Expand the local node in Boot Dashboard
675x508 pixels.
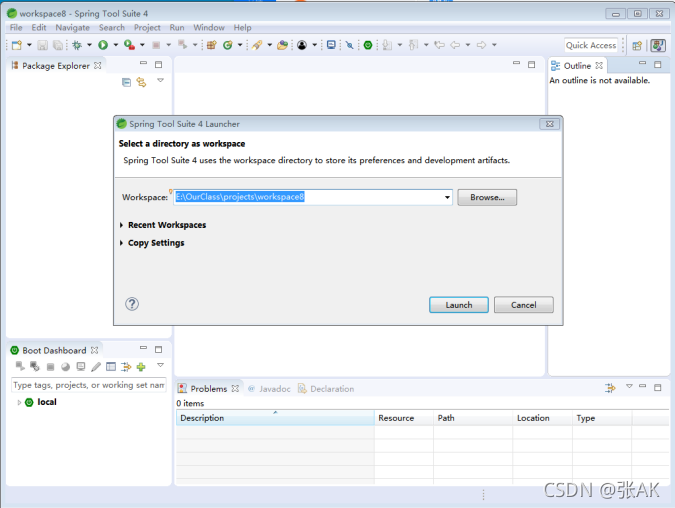point(19,403)
